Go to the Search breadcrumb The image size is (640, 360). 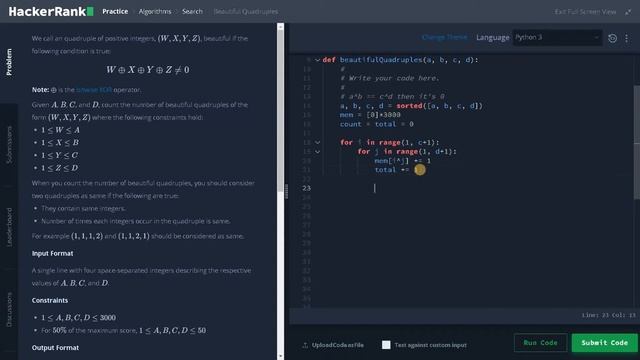click(192, 11)
